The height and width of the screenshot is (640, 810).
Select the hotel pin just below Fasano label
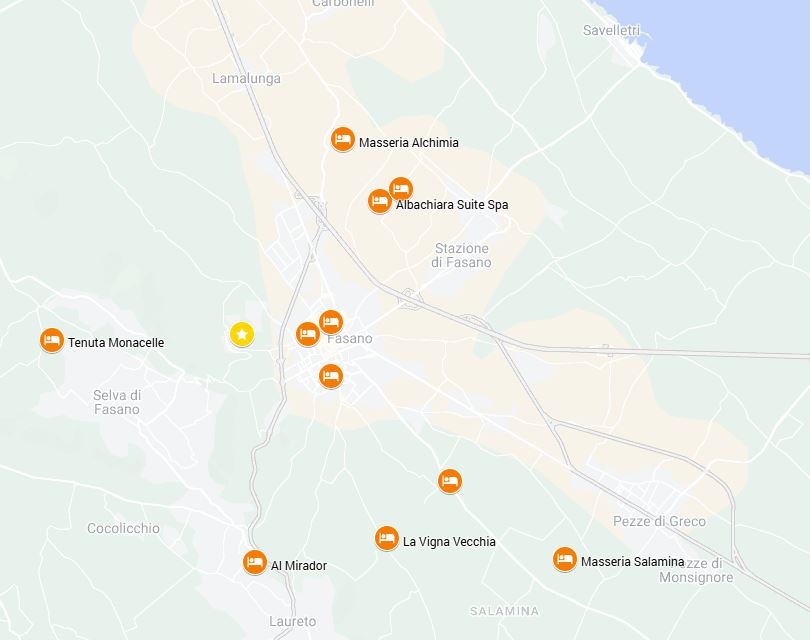point(331,376)
